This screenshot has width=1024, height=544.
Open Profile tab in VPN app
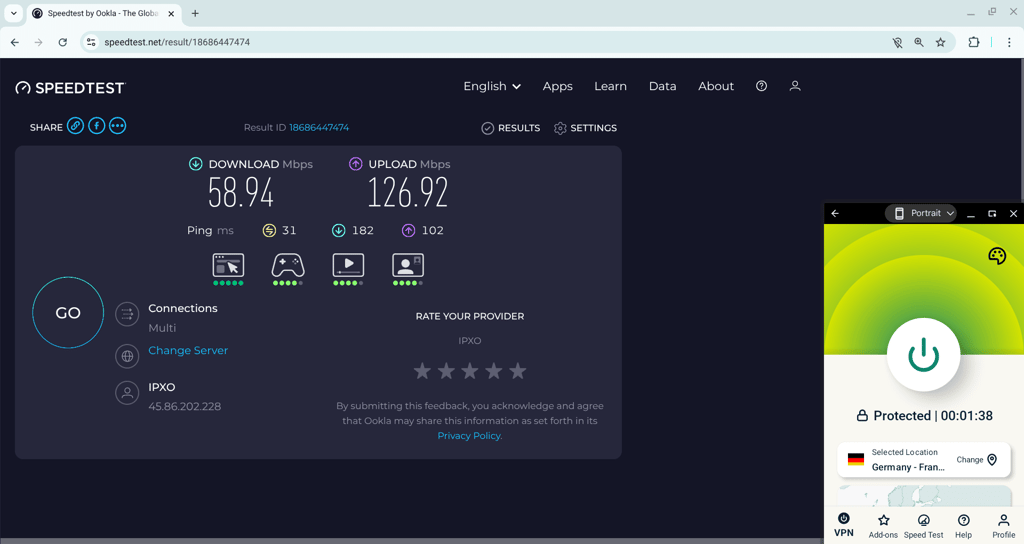(1004, 526)
